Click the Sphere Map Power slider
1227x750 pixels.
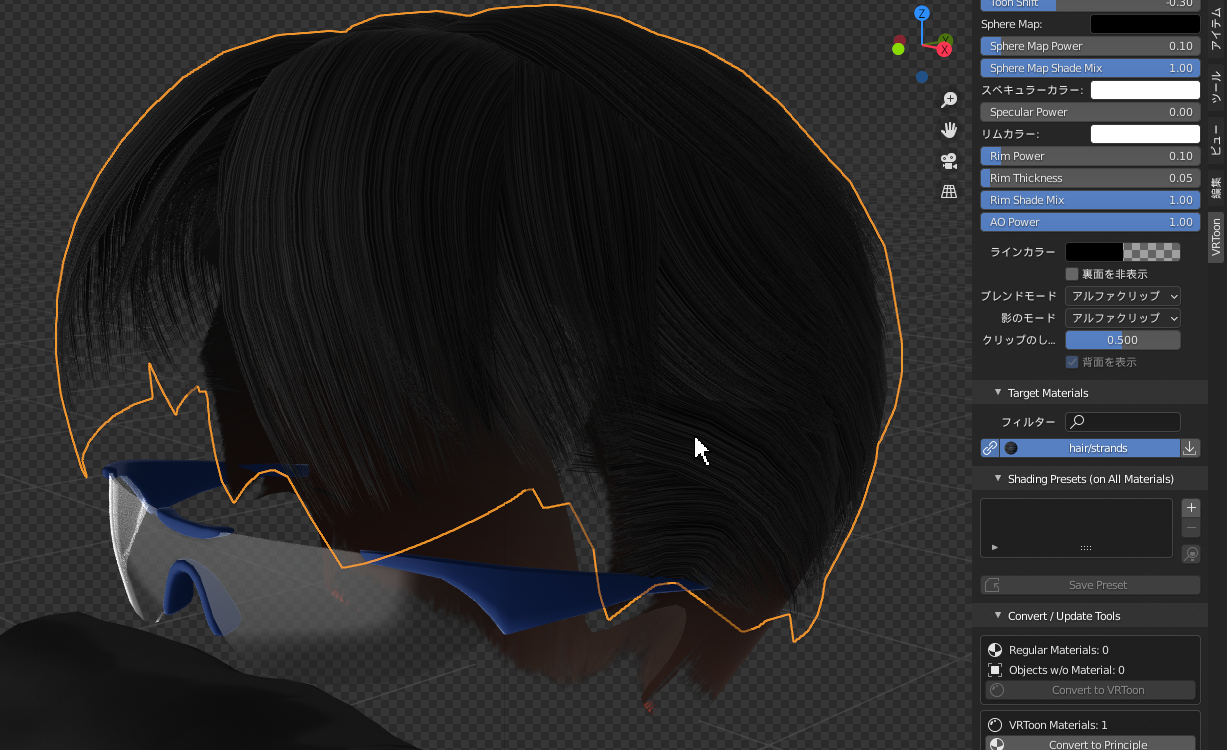(1090, 46)
